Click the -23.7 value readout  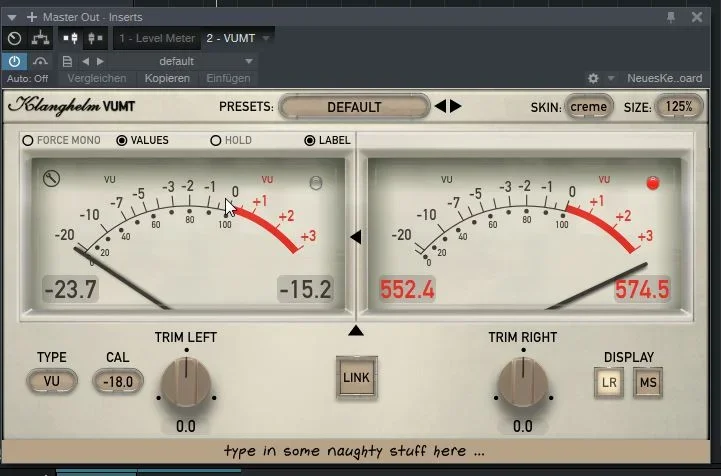[x=70, y=289]
